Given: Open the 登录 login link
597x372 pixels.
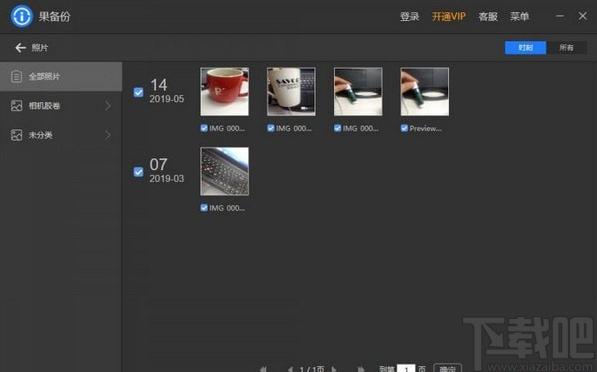Looking at the screenshot, I should (x=410, y=16).
